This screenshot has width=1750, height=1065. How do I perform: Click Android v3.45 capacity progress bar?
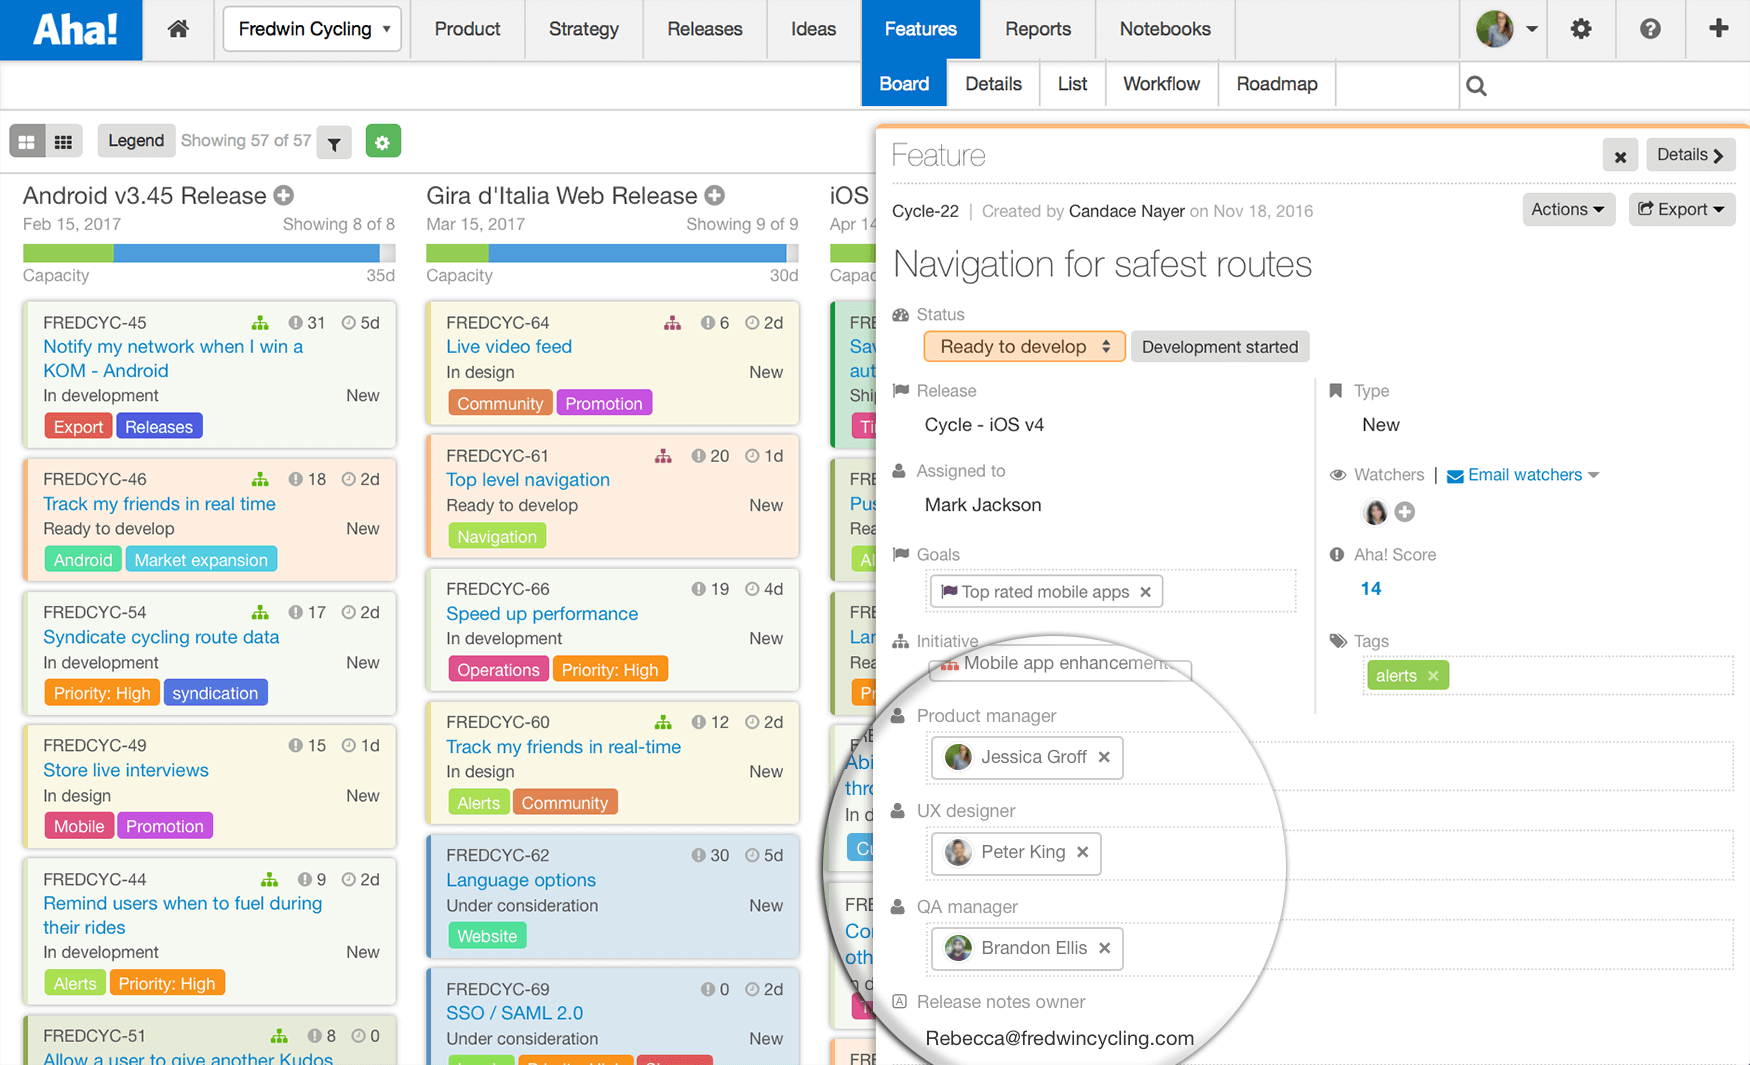click(209, 253)
